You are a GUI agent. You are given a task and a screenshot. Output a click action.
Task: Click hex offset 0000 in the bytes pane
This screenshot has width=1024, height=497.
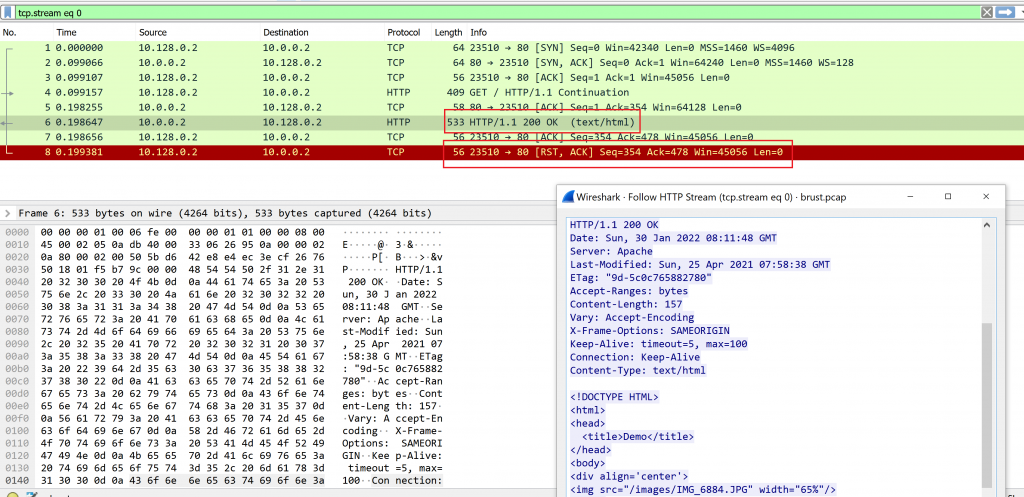pos(16,232)
